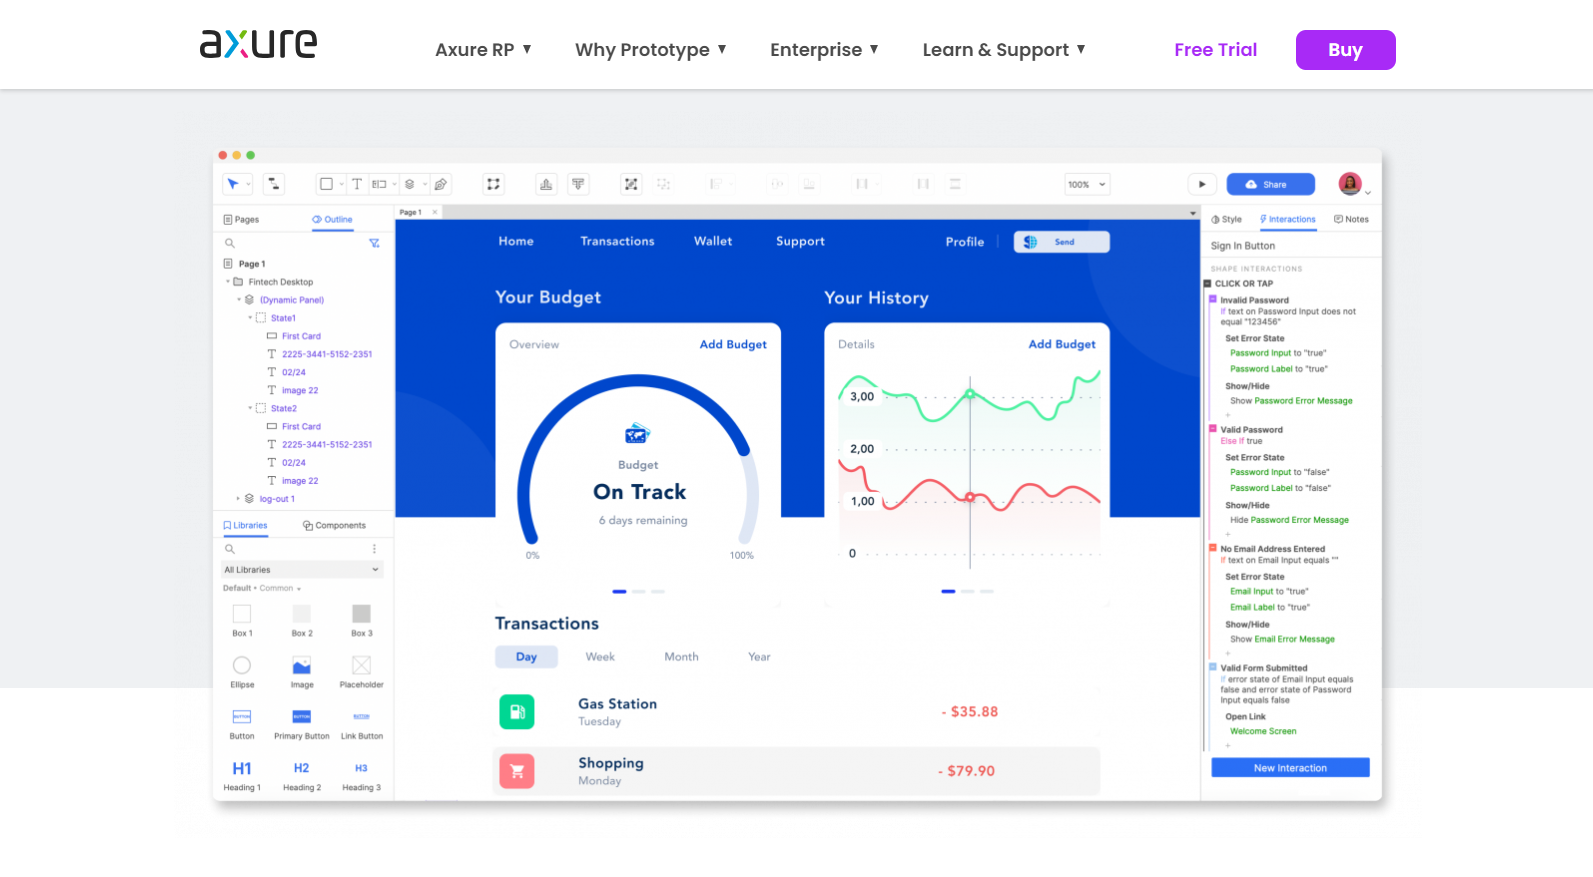Select the arrow selection tool
The width and height of the screenshot is (1593, 877).
point(233,184)
